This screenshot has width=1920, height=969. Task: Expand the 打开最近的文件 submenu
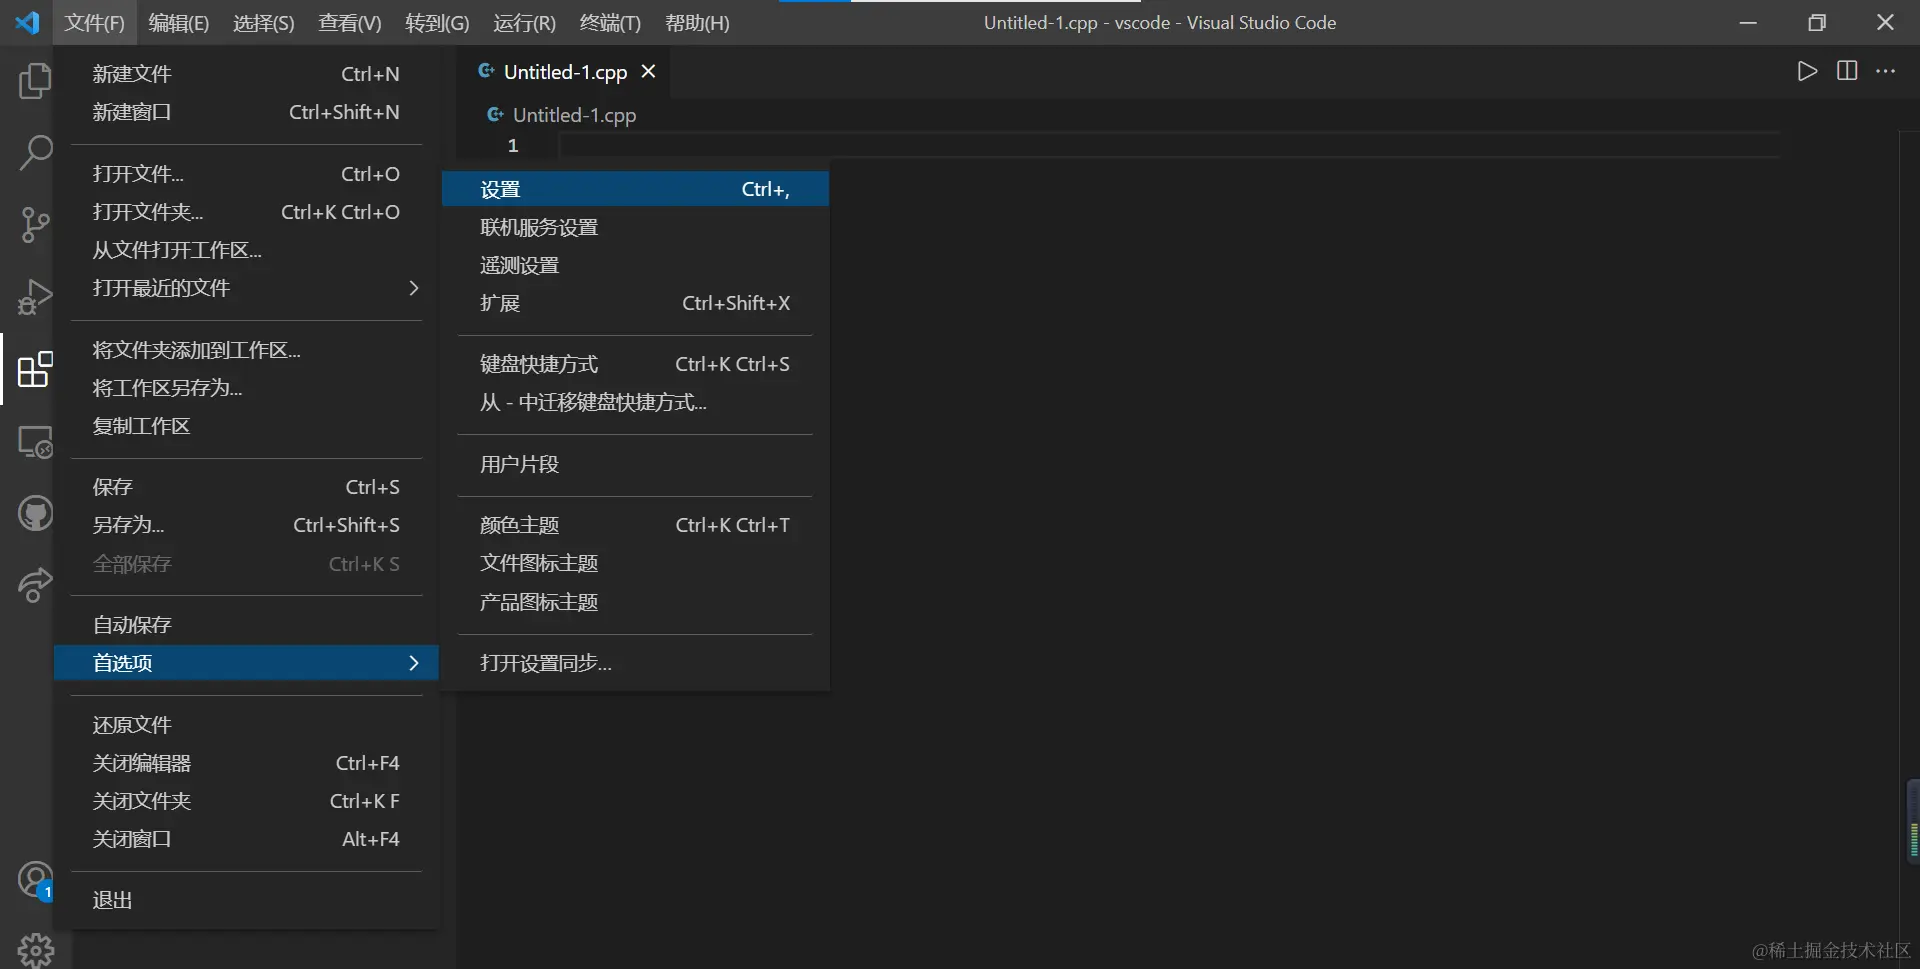pos(247,288)
